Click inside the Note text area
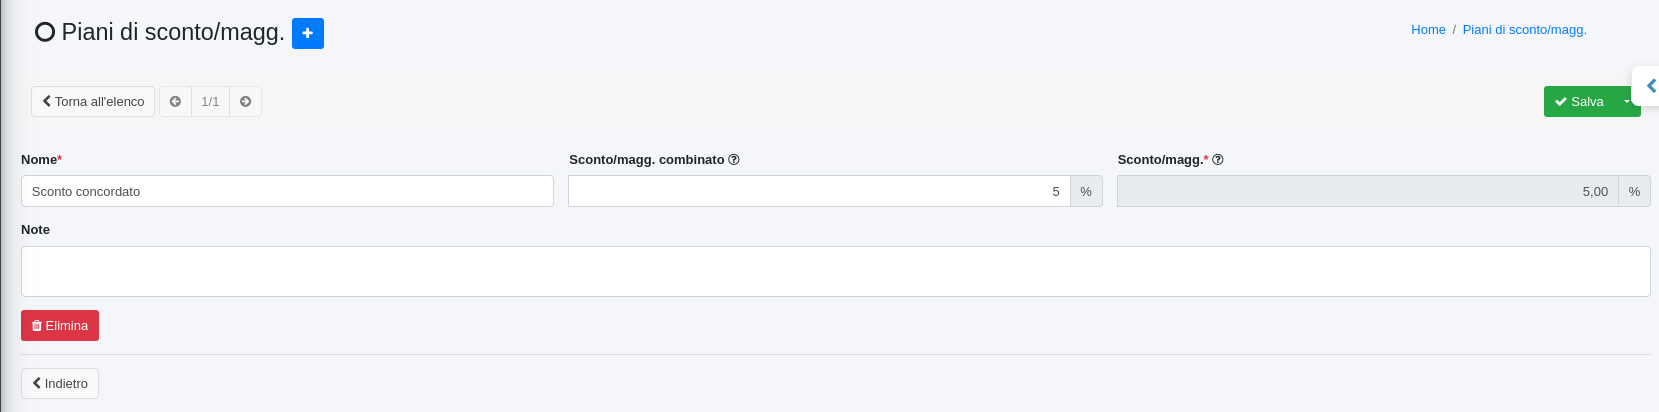This screenshot has height=412, width=1659. click(835, 271)
